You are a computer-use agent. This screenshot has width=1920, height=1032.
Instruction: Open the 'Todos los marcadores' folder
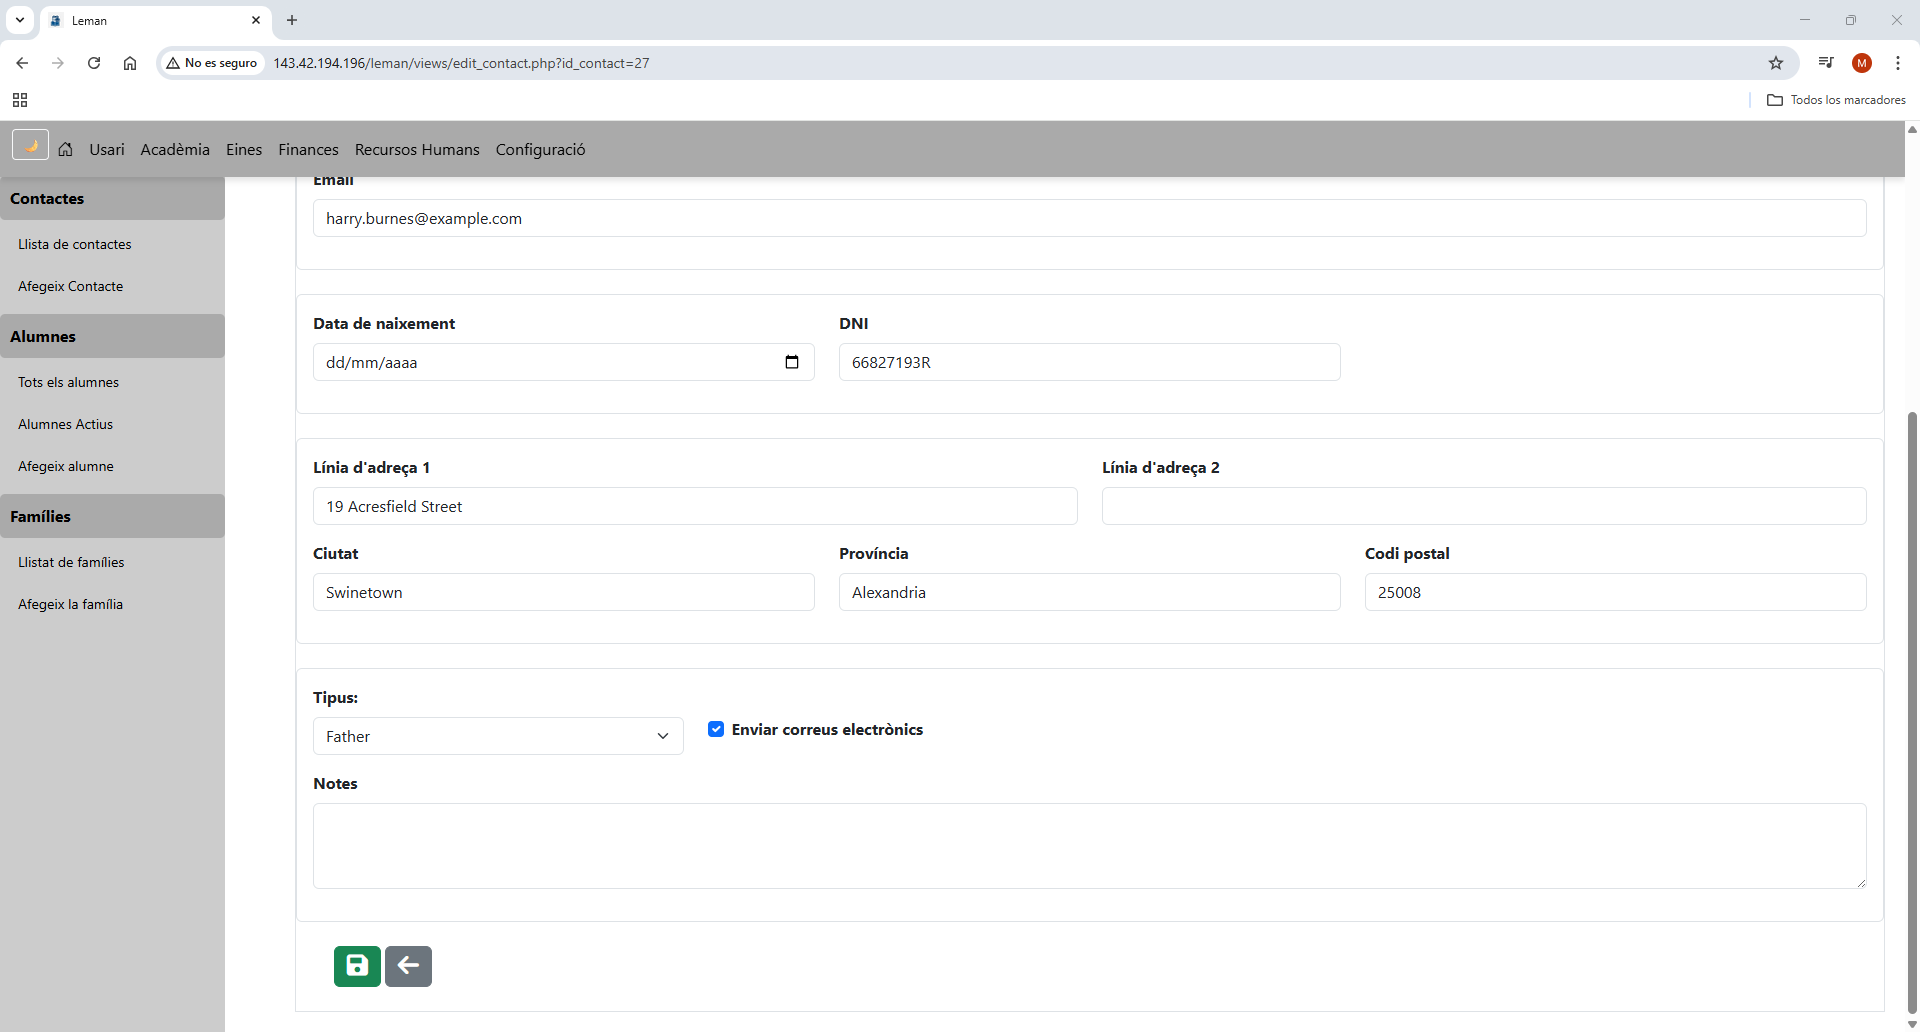coord(1837,100)
